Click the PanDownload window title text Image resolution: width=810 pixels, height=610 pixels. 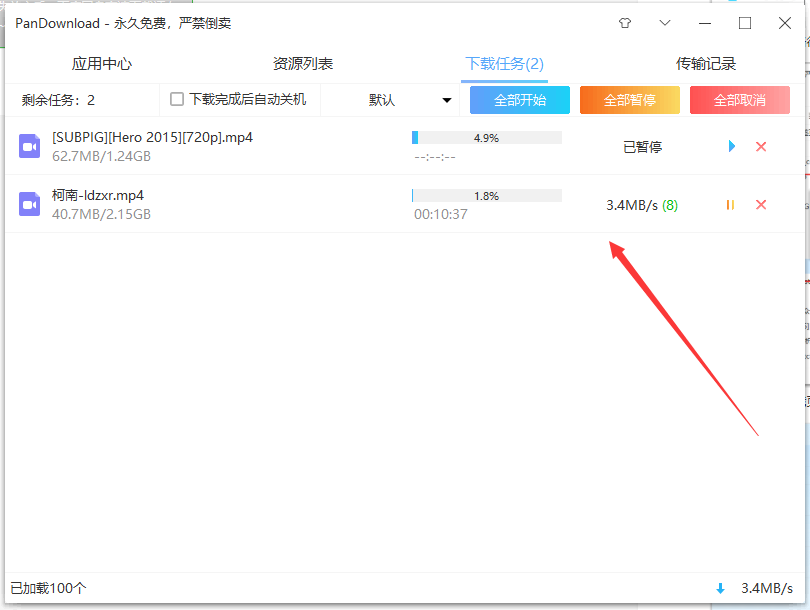point(123,23)
